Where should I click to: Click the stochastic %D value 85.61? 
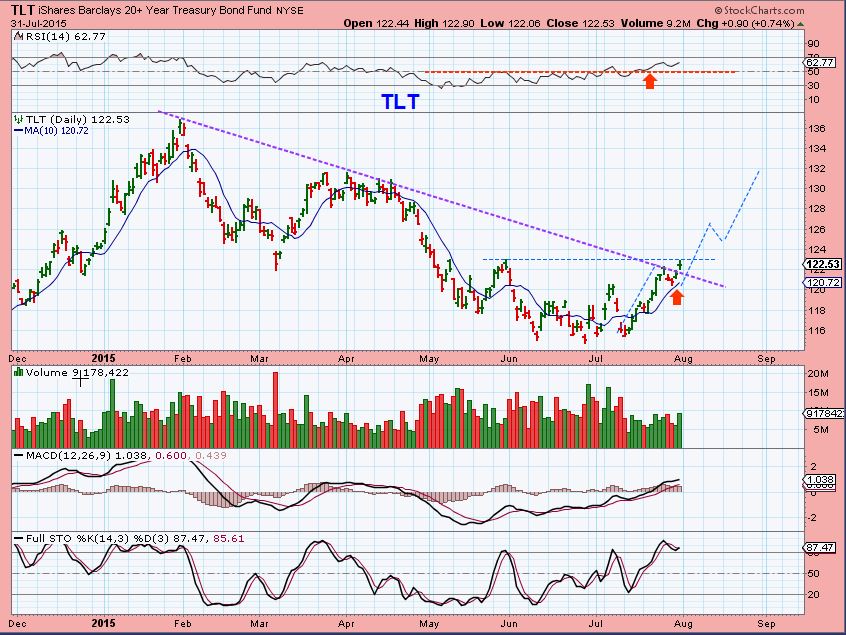(x=229, y=538)
